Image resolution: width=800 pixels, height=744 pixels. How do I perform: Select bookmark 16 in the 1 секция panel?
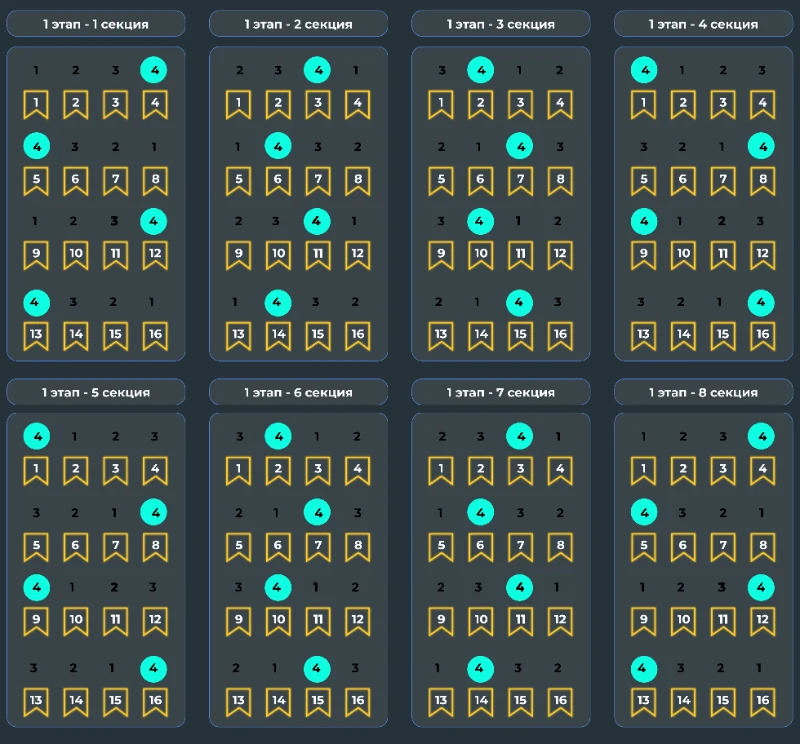(x=155, y=336)
